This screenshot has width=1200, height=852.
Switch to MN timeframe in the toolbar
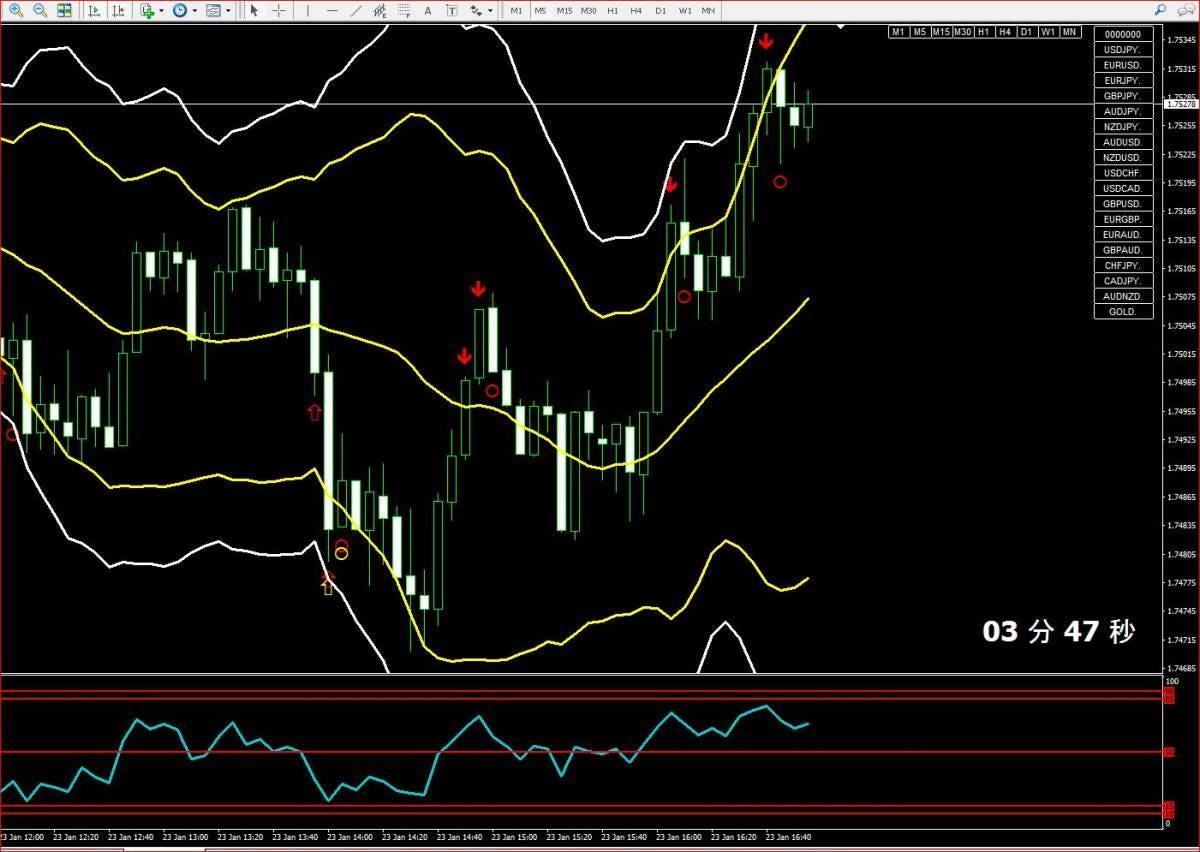click(708, 10)
